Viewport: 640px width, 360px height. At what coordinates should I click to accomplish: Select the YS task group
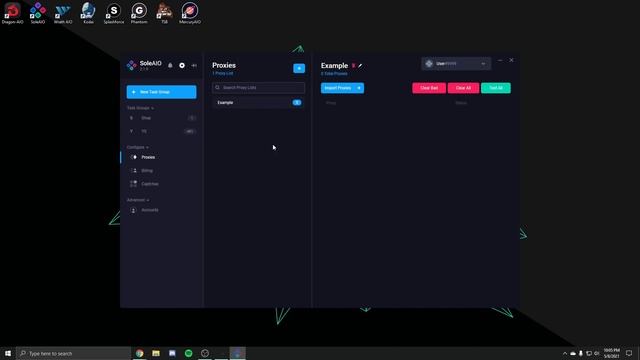coord(162,131)
